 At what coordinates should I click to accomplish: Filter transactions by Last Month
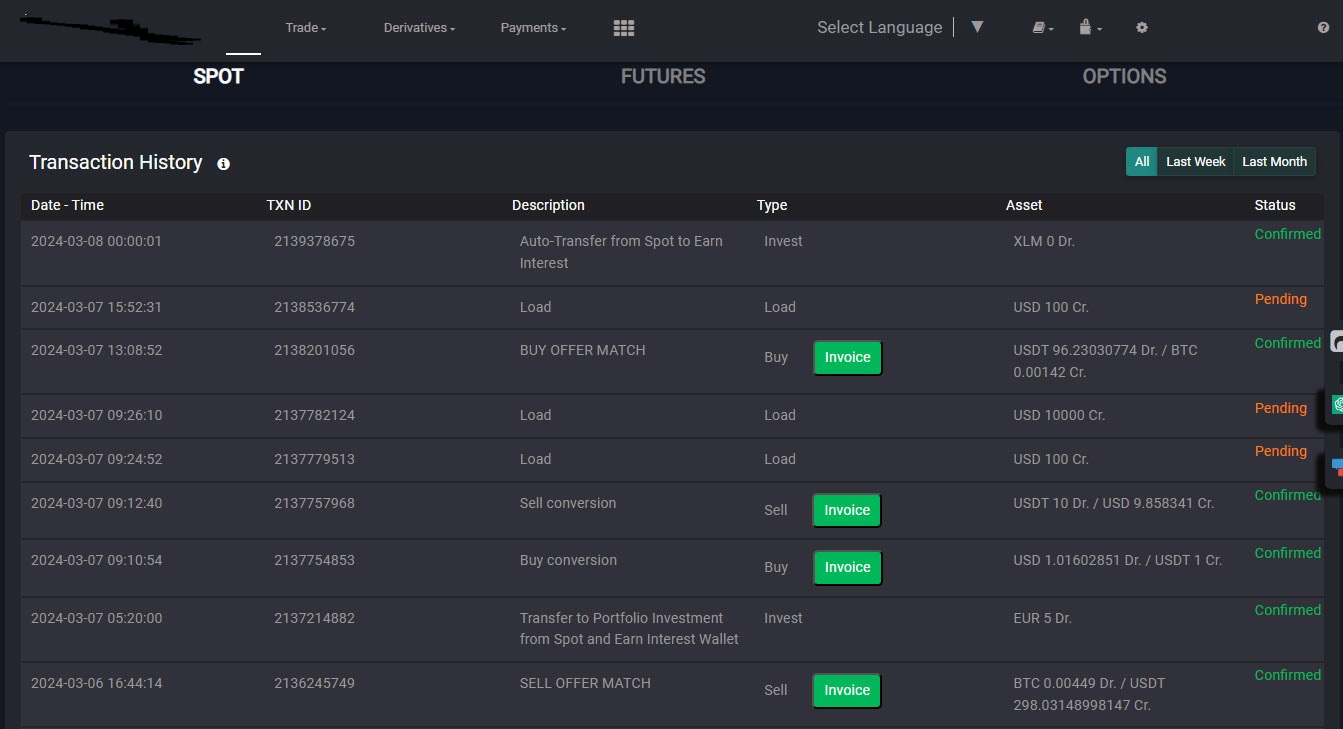tap(1274, 162)
